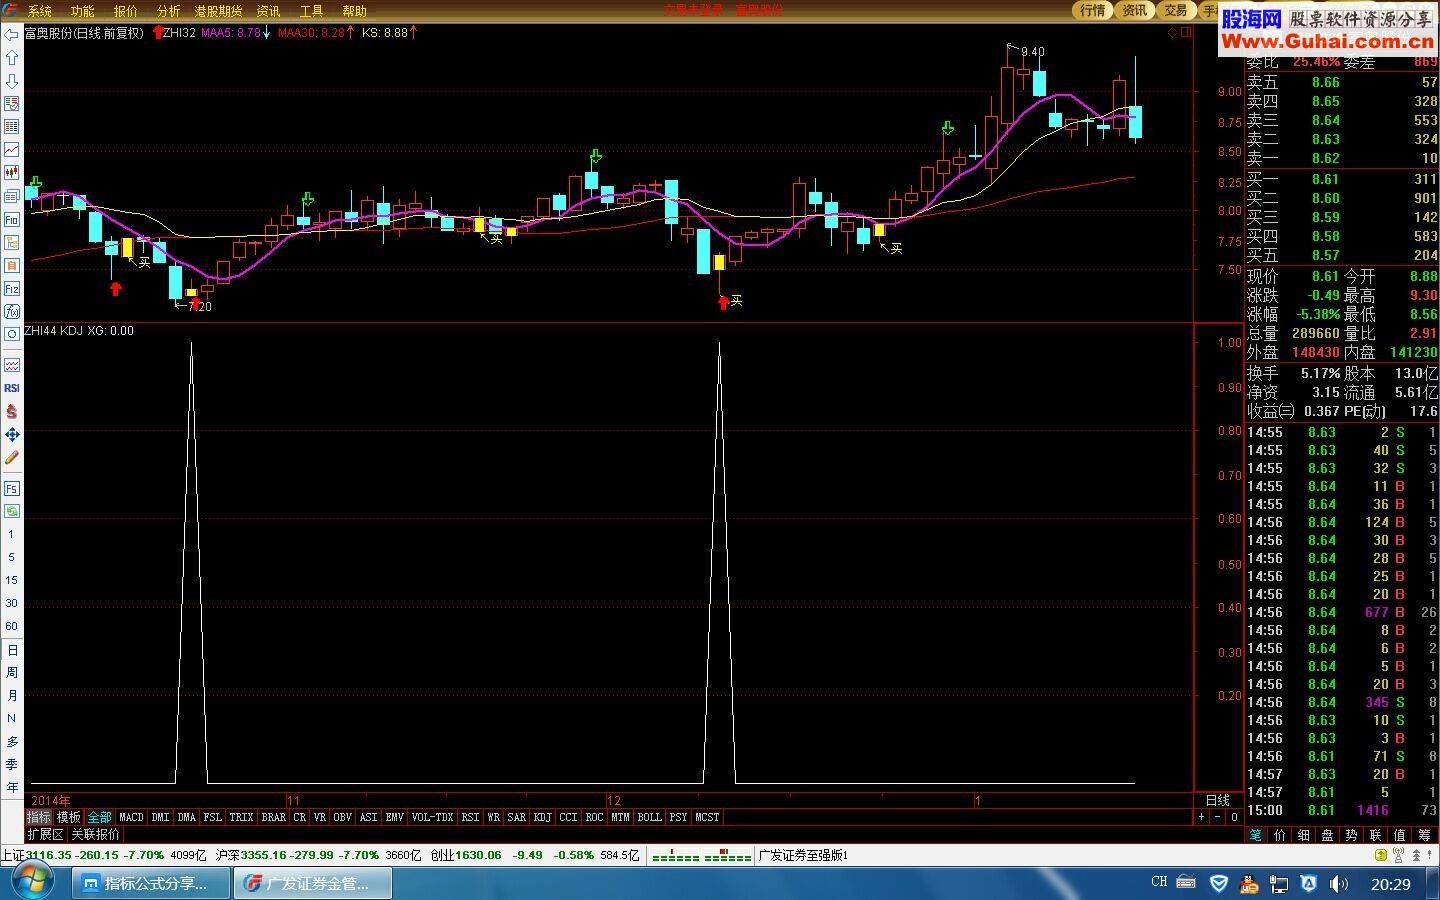The height and width of the screenshot is (900, 1440).
Task: Select the 细 tab in right panel
Action: (1304, 835)
